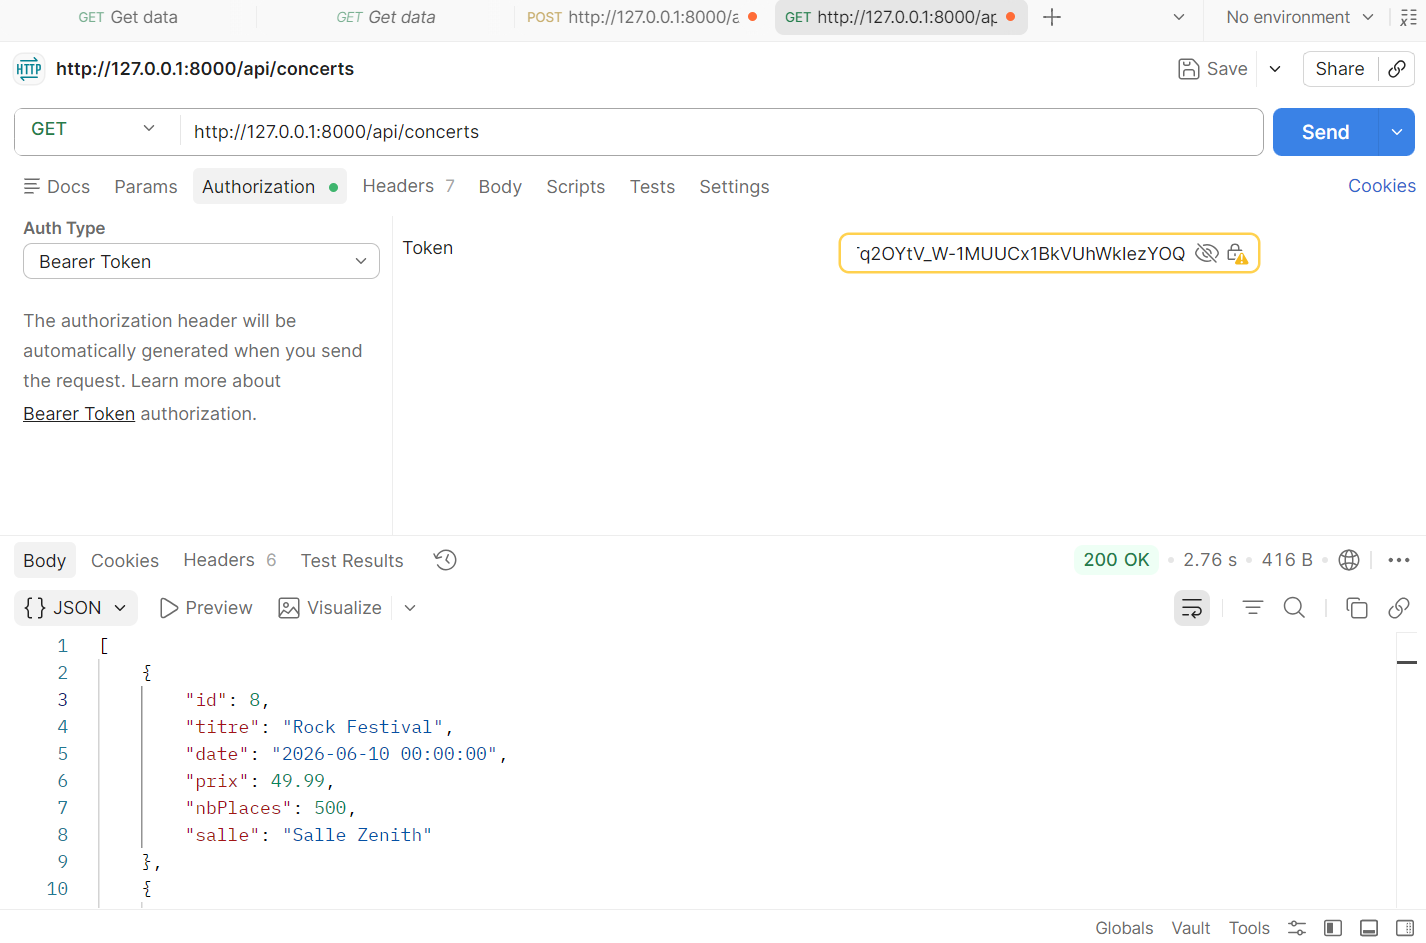Toggle token visibility eye icon
The image size is (1426, 943).
[1207, 254]
